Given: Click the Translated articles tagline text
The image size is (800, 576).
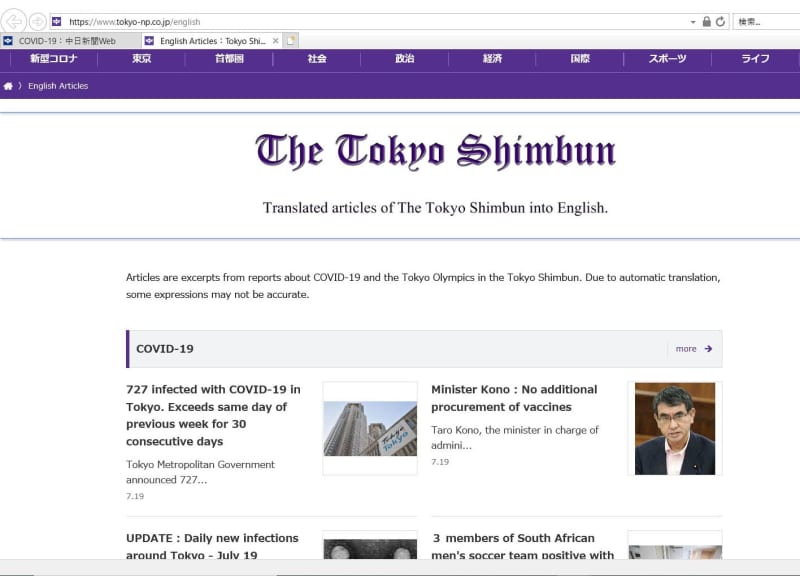Looking at the screenshot, I should coord(435,208).
